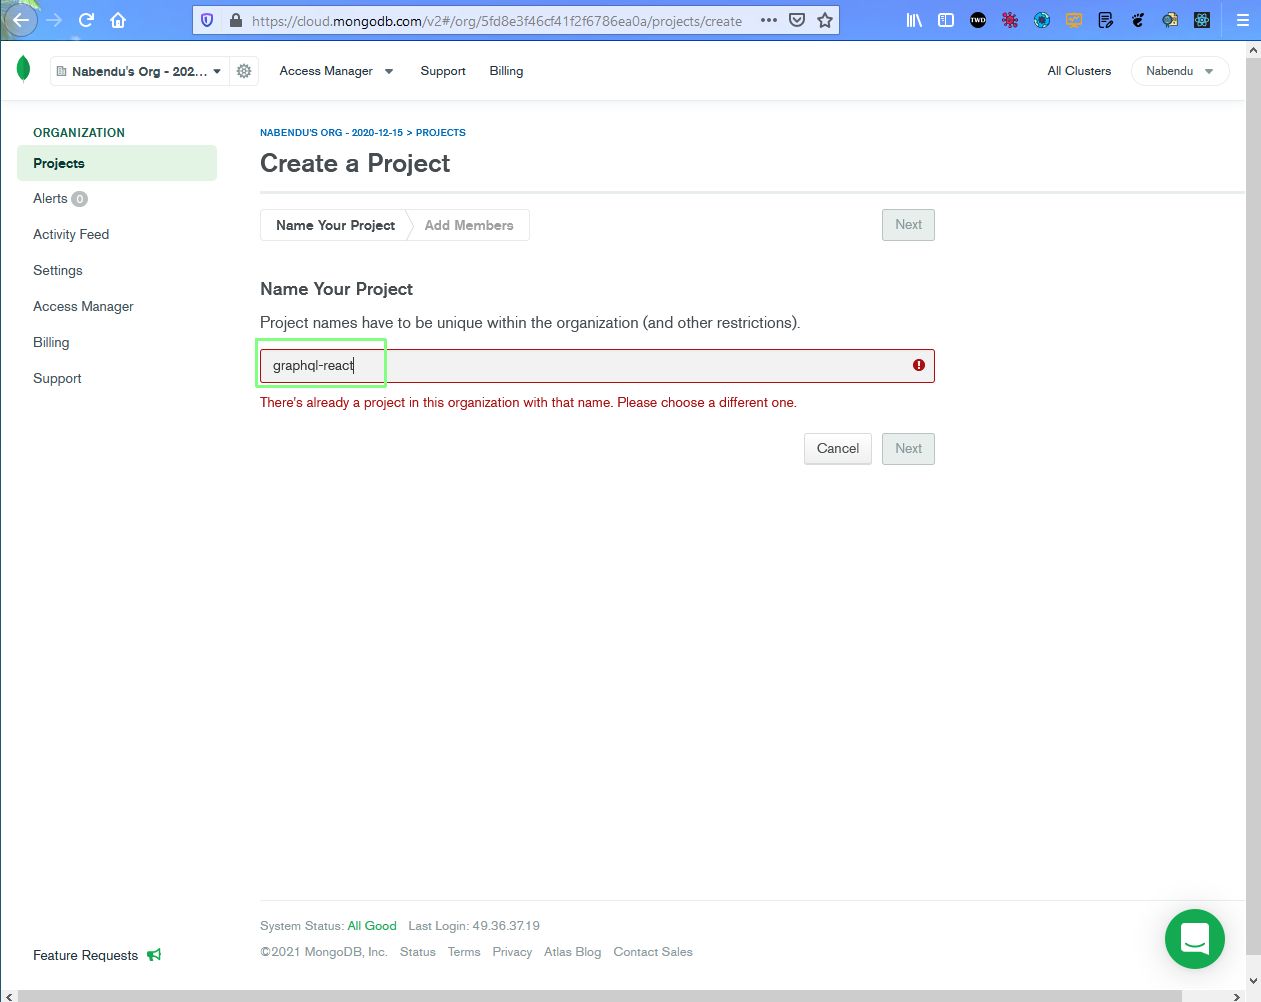Open the Privacy footer link
1261x1002 pixels.
[512, 952]
